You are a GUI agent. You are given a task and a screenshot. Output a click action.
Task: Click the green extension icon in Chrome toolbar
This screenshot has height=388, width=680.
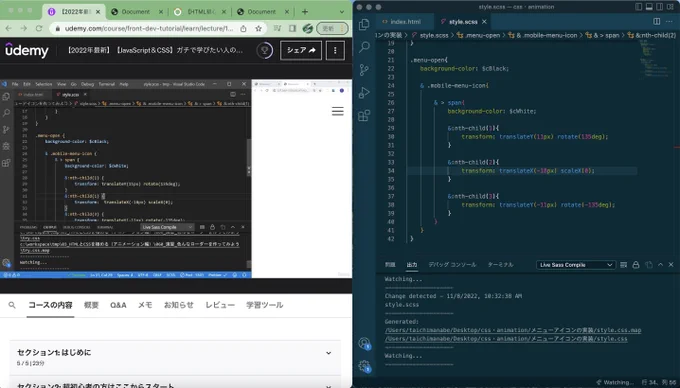[307, 29]
